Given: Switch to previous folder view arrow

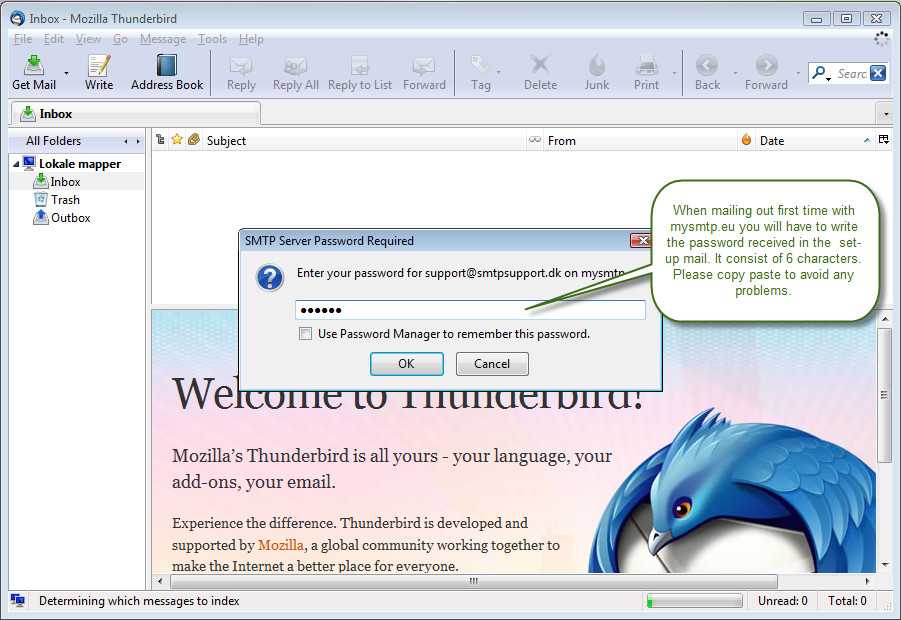Looking at the screenshot, I should (x=126, y=141).
